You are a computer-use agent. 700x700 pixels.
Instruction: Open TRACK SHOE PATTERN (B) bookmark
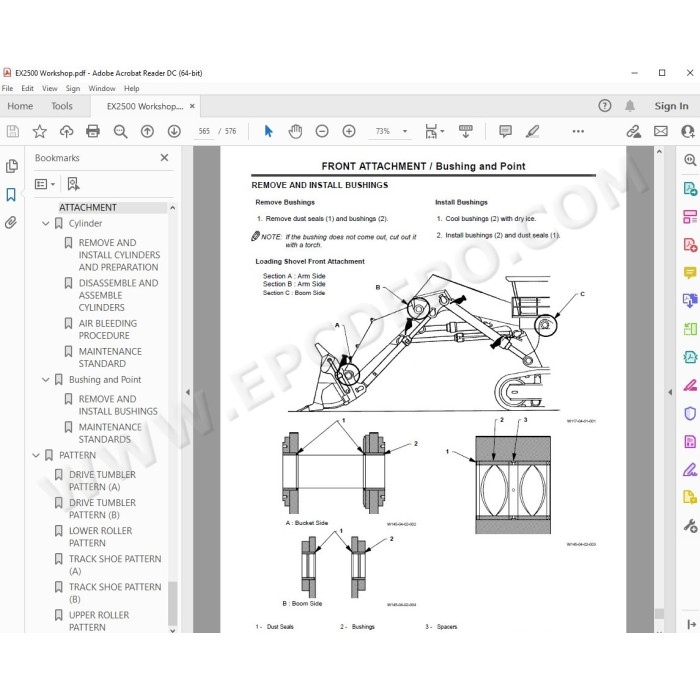[115, 593]
